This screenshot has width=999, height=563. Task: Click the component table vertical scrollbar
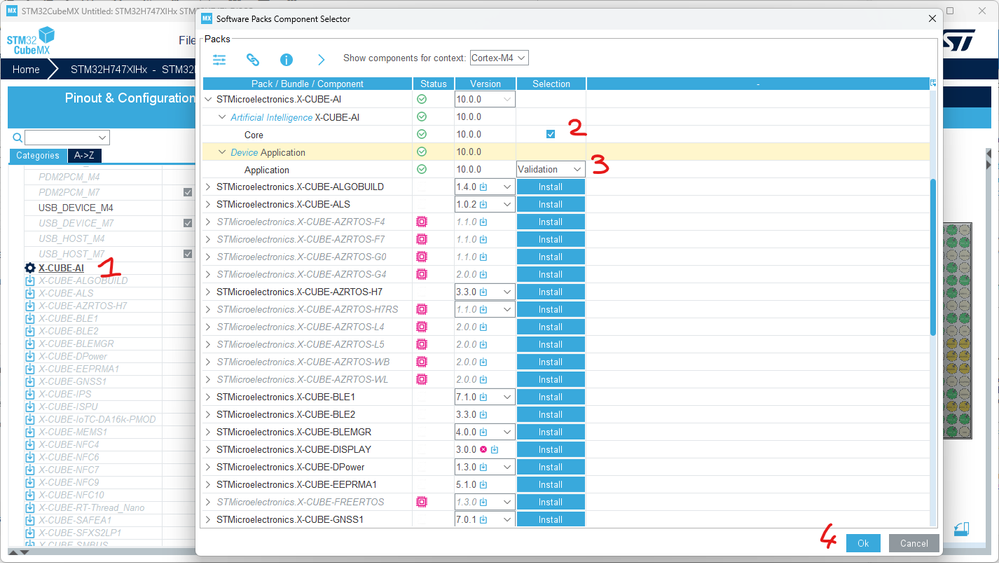coord(933,257)
